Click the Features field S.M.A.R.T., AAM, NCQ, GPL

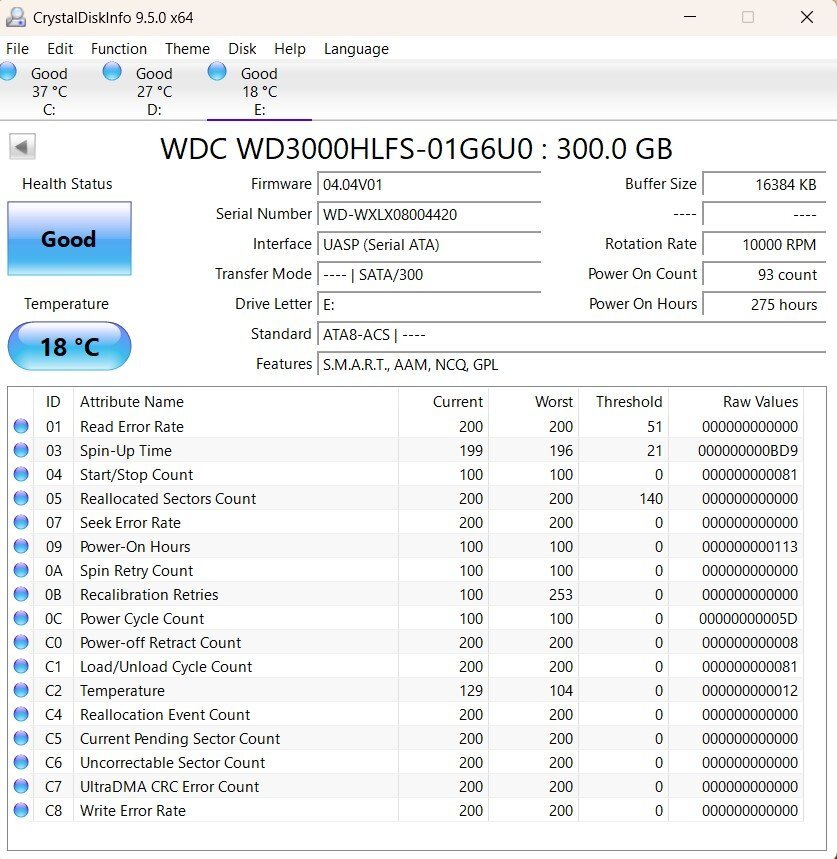571,364
